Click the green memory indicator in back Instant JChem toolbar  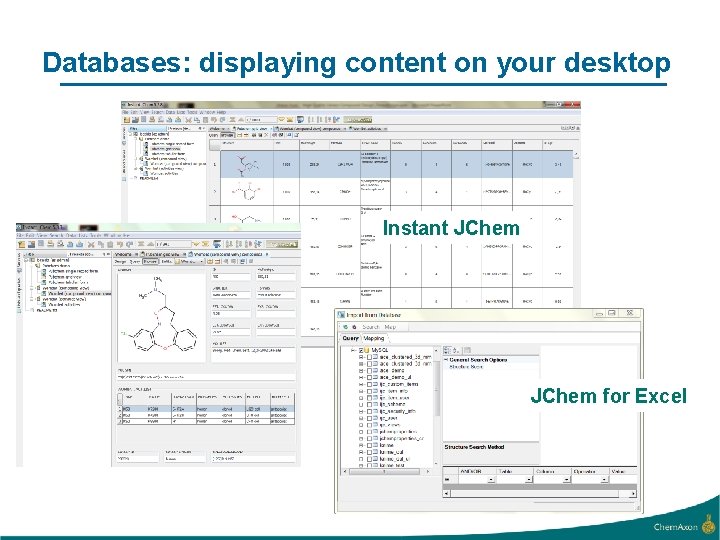(357, 120)
